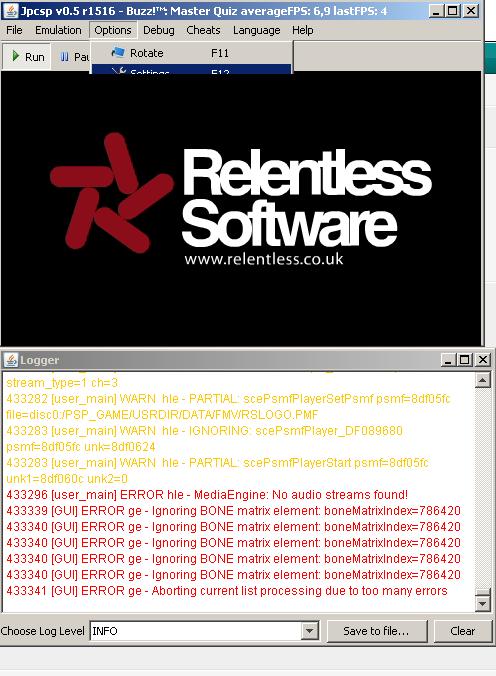Click the Logger scrollbar up arrow
496x676 pixels.
click(x=482, y=380)
